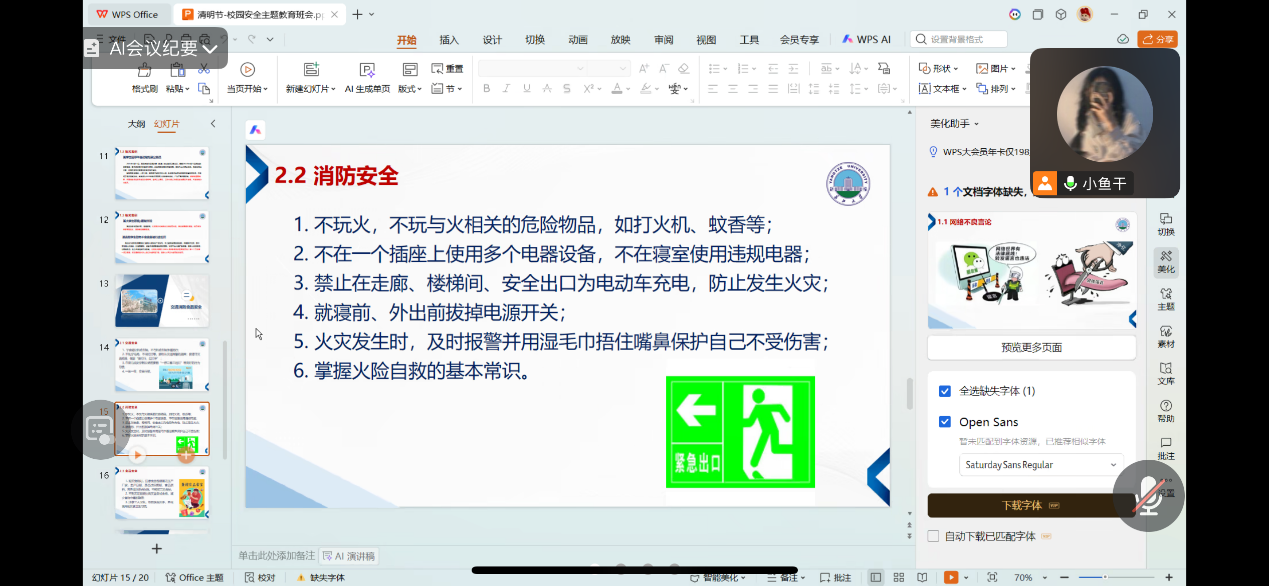Screen dimensions: 1269x586
Task: Click the bold formatting icon
Action: 487,89
